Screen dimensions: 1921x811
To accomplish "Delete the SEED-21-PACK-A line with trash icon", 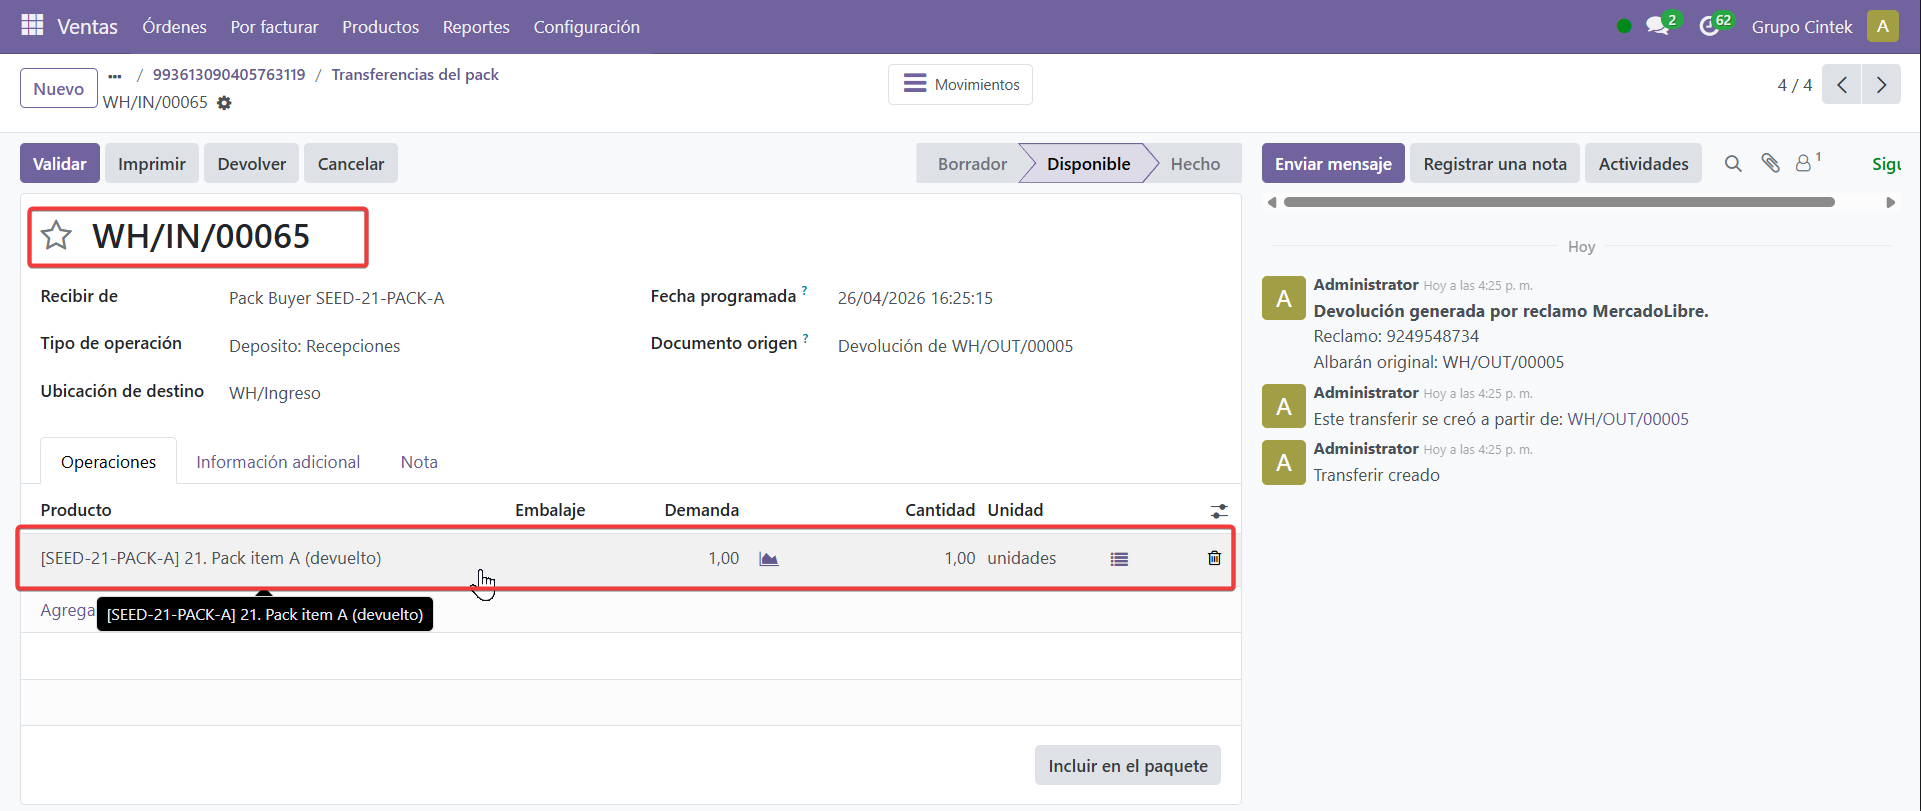I will pyautogui.click(x=1214, y=558).
